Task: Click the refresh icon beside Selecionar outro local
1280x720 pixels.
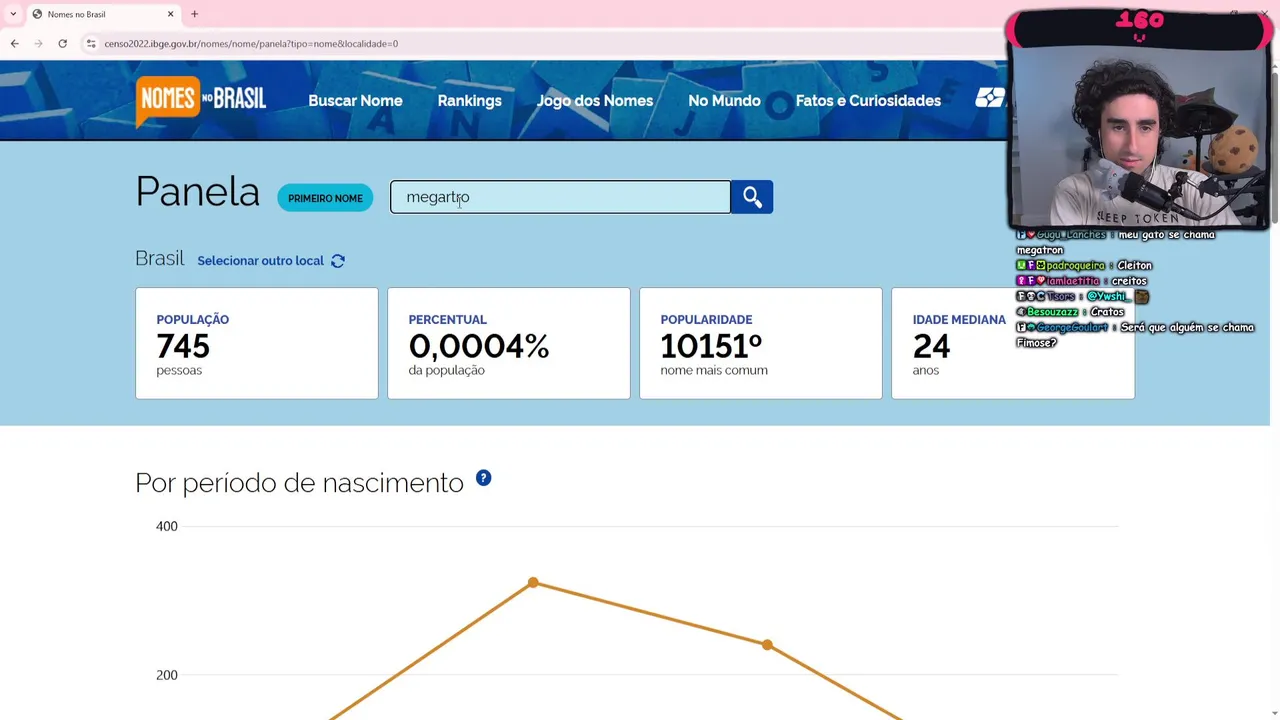Action: (x=338, y=261)
